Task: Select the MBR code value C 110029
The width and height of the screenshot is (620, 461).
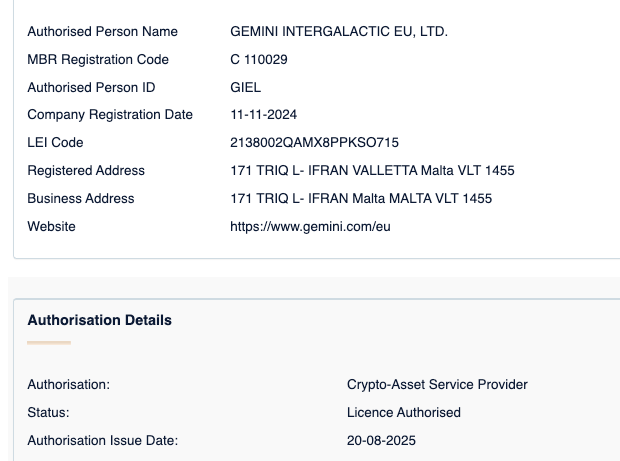Action: click(x=259, y=60)
